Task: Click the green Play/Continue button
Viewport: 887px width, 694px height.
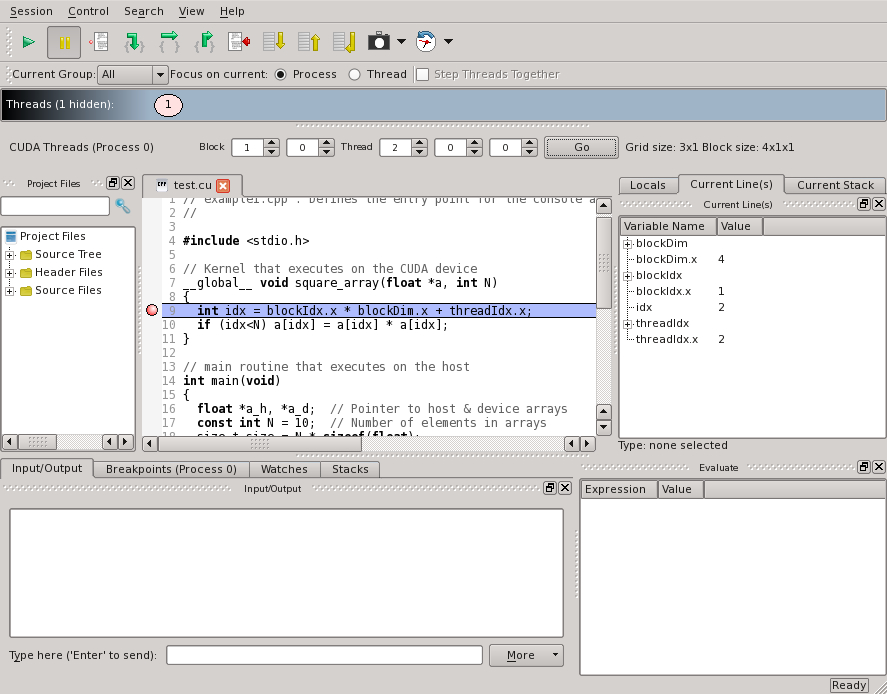Action: point(29,42)
